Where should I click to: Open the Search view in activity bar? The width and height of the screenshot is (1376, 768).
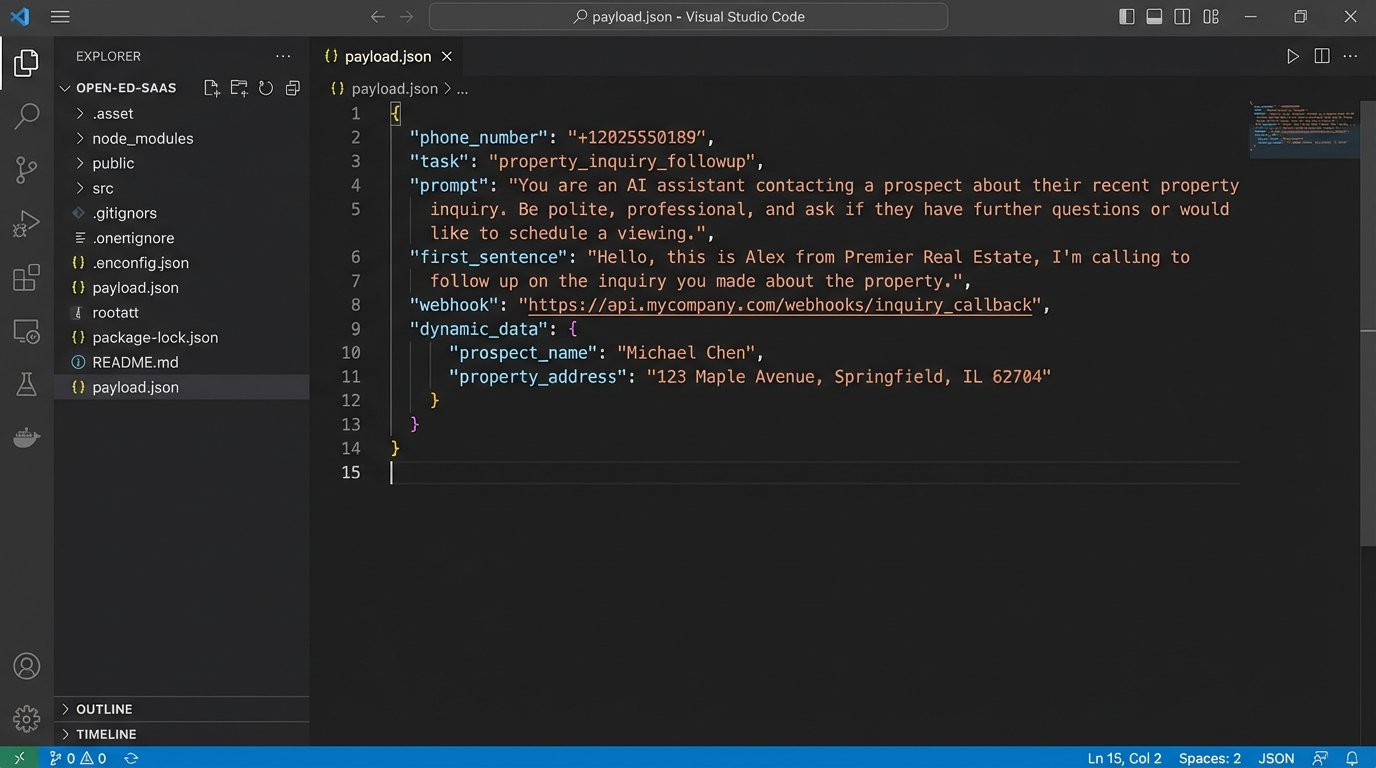point(27,116)
